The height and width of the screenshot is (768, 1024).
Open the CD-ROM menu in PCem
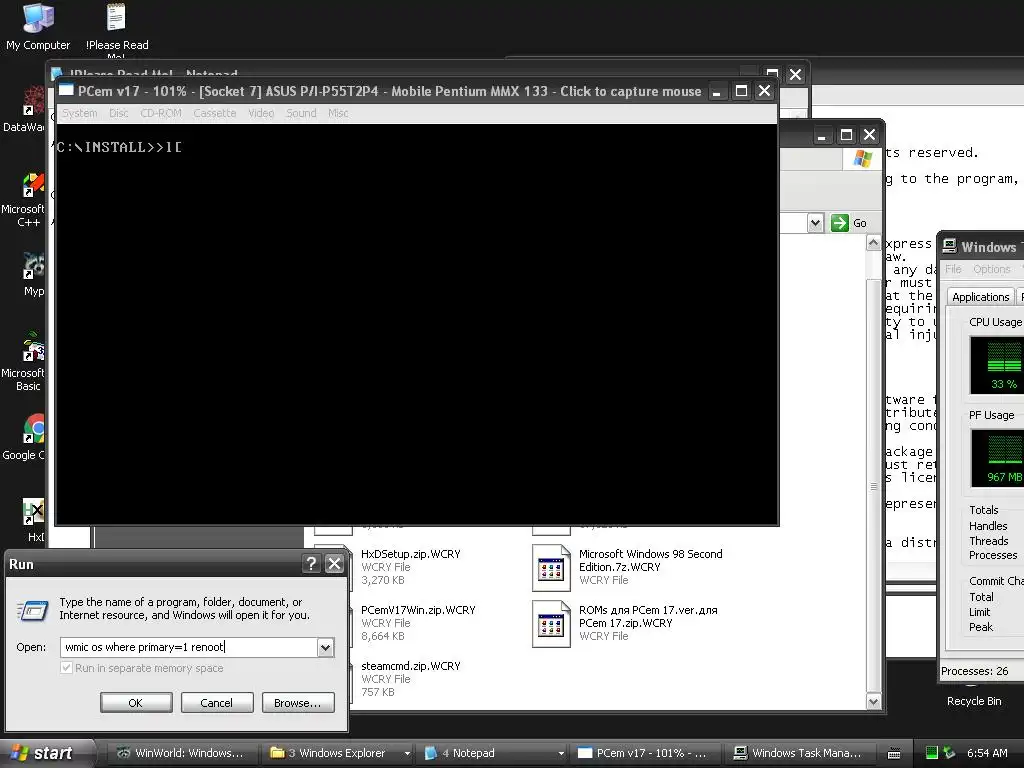(x=161, y=113)
